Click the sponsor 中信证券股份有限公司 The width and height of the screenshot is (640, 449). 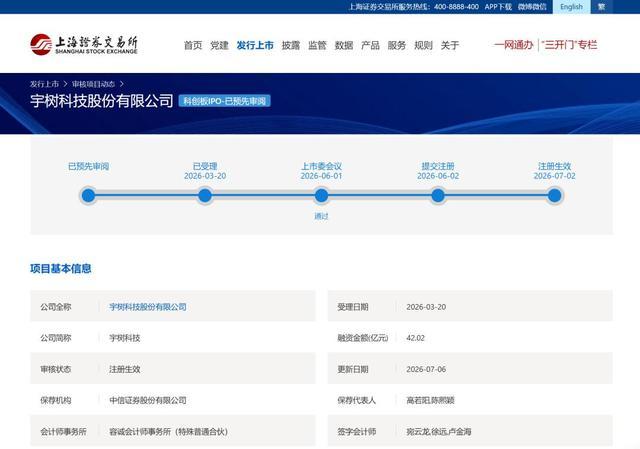[x=148, y=400]
